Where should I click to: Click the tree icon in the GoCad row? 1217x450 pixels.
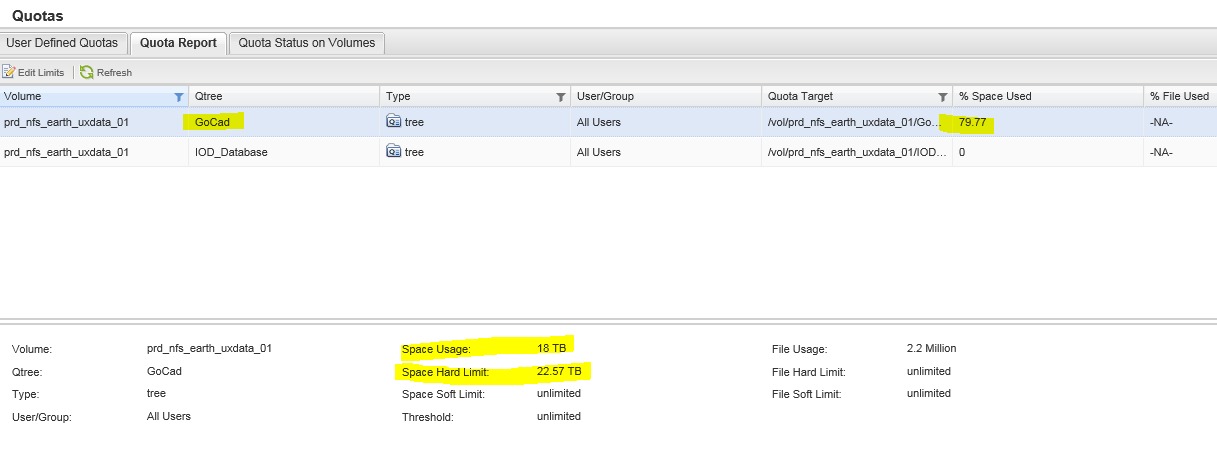pyautogui.click(x=394, y=122)
